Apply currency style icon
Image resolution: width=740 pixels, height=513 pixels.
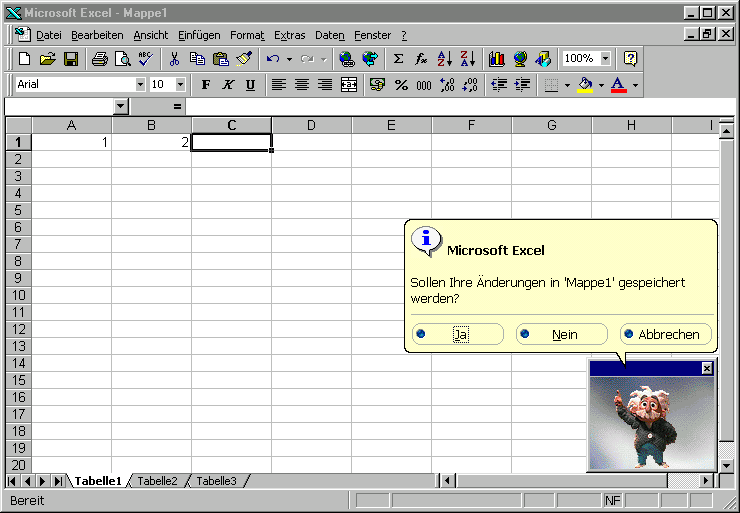(x=377, y=85)
